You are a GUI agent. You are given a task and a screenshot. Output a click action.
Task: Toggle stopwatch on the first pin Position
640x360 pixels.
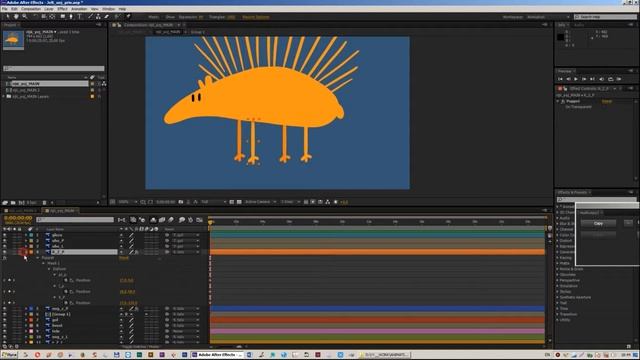click(66, 280)
